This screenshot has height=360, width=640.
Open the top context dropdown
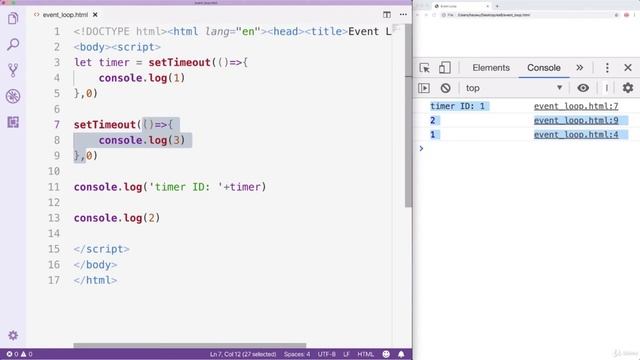pyautogui.click(x=514, y=88)
